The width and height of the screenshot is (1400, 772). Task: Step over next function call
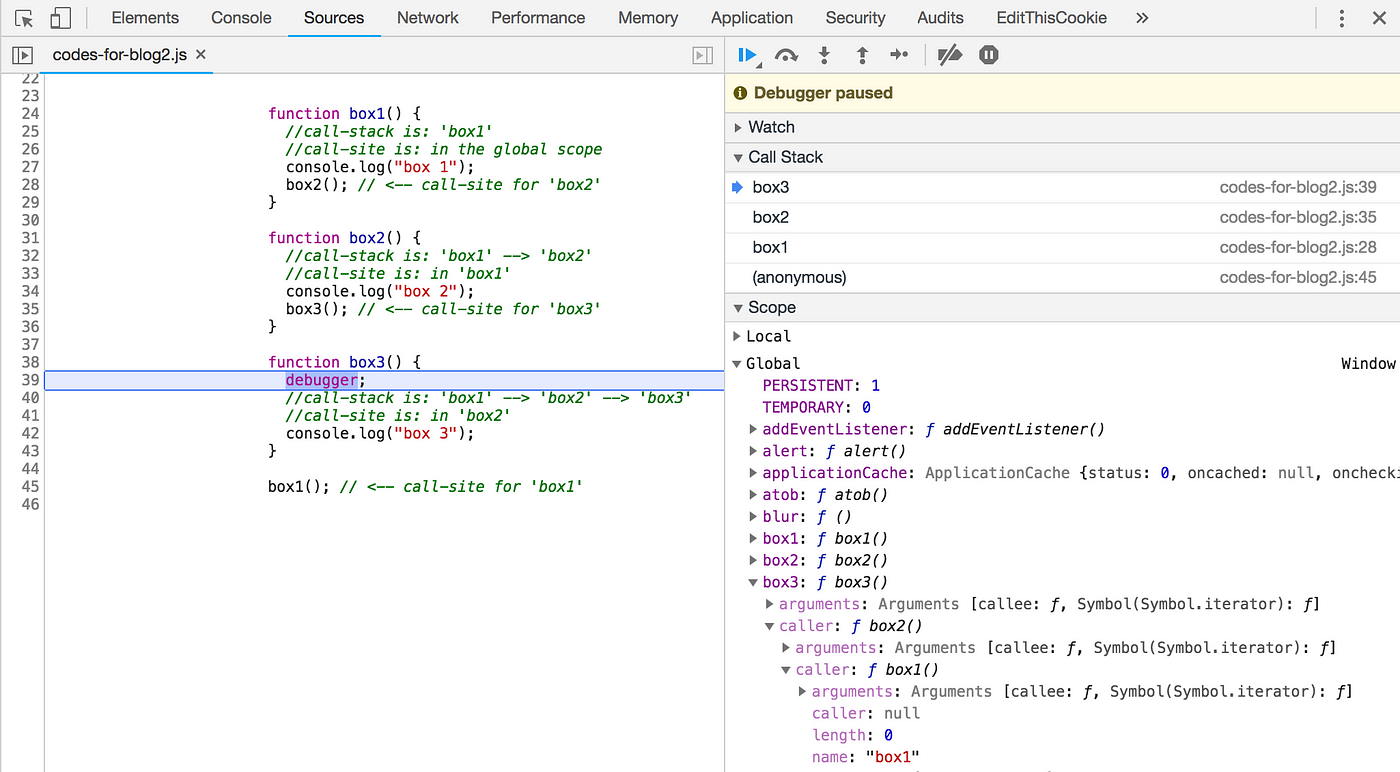(786, 55)
